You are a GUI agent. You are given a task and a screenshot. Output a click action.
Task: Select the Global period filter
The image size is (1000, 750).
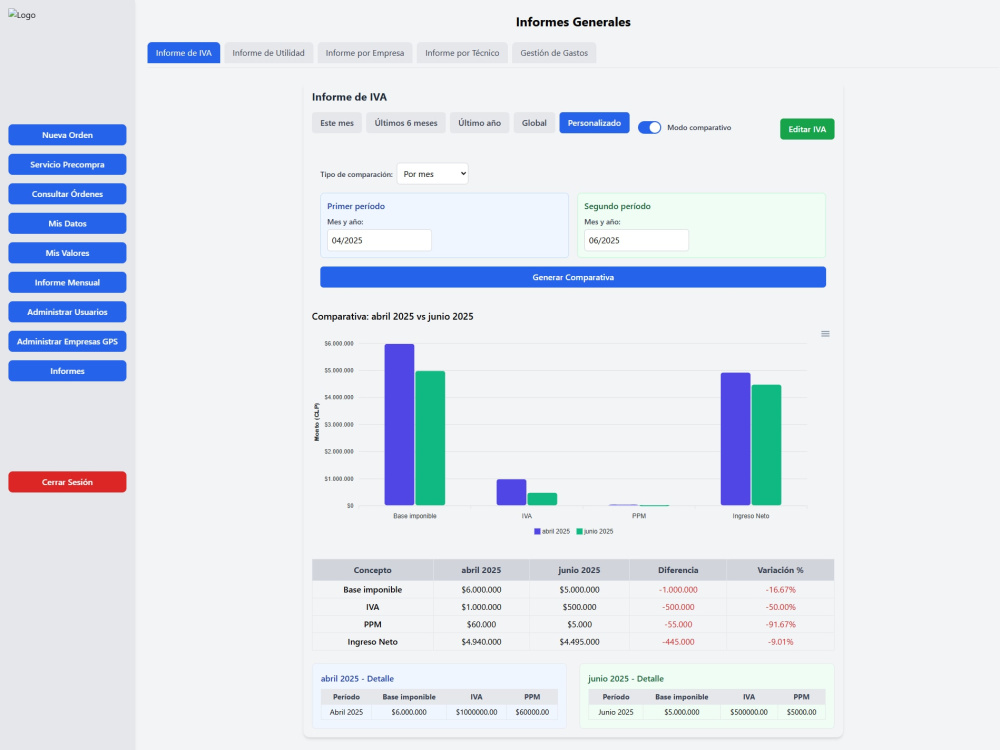[534, 122]
